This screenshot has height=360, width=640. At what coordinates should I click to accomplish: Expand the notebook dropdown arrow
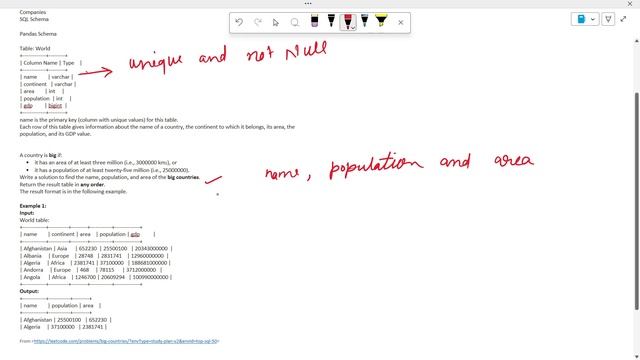(x=593, y=19)
